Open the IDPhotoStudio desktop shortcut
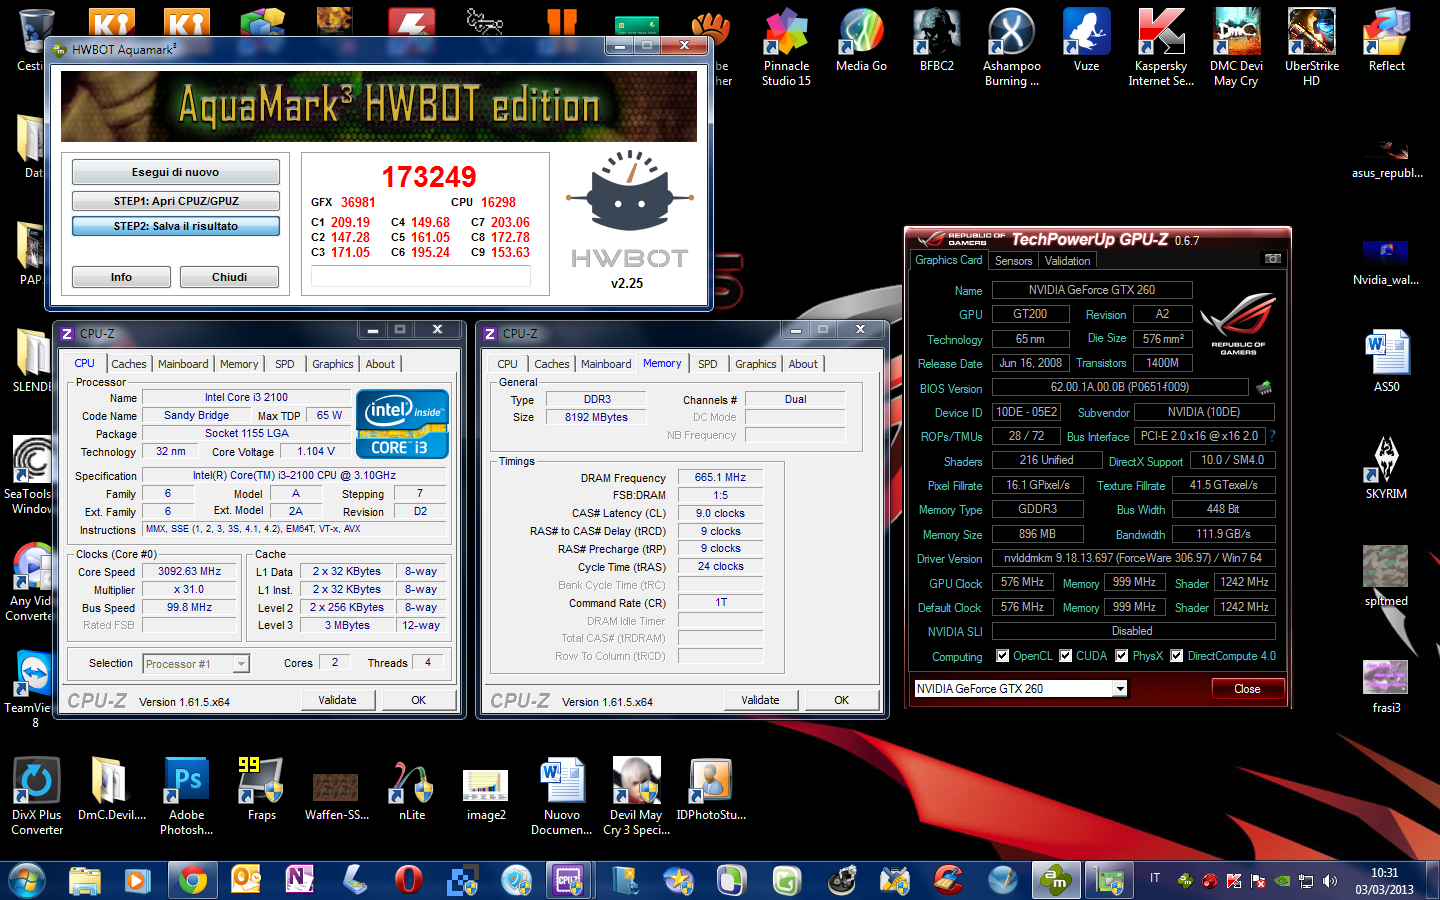This screenshot has height=900, width=1440. (711, 789)
